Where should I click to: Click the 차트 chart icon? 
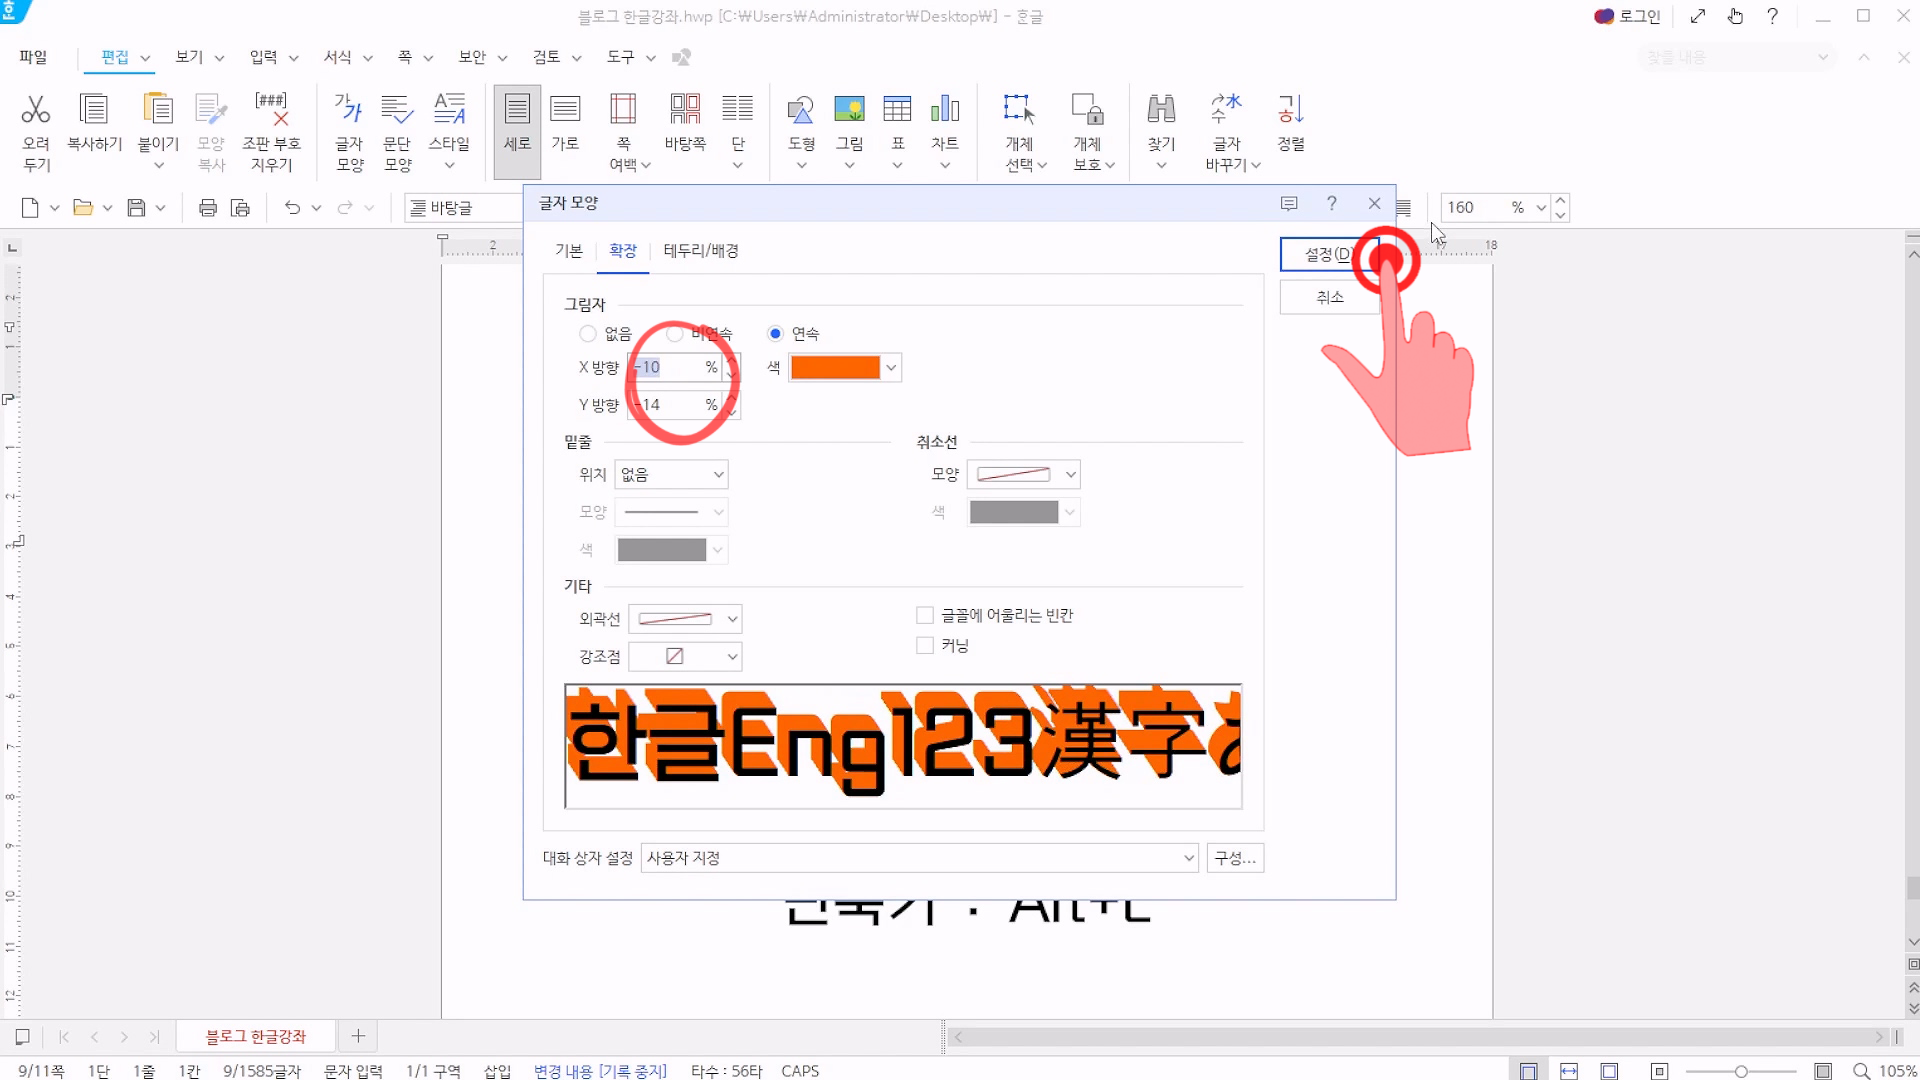pyautogui.click(x=945, y=110)
